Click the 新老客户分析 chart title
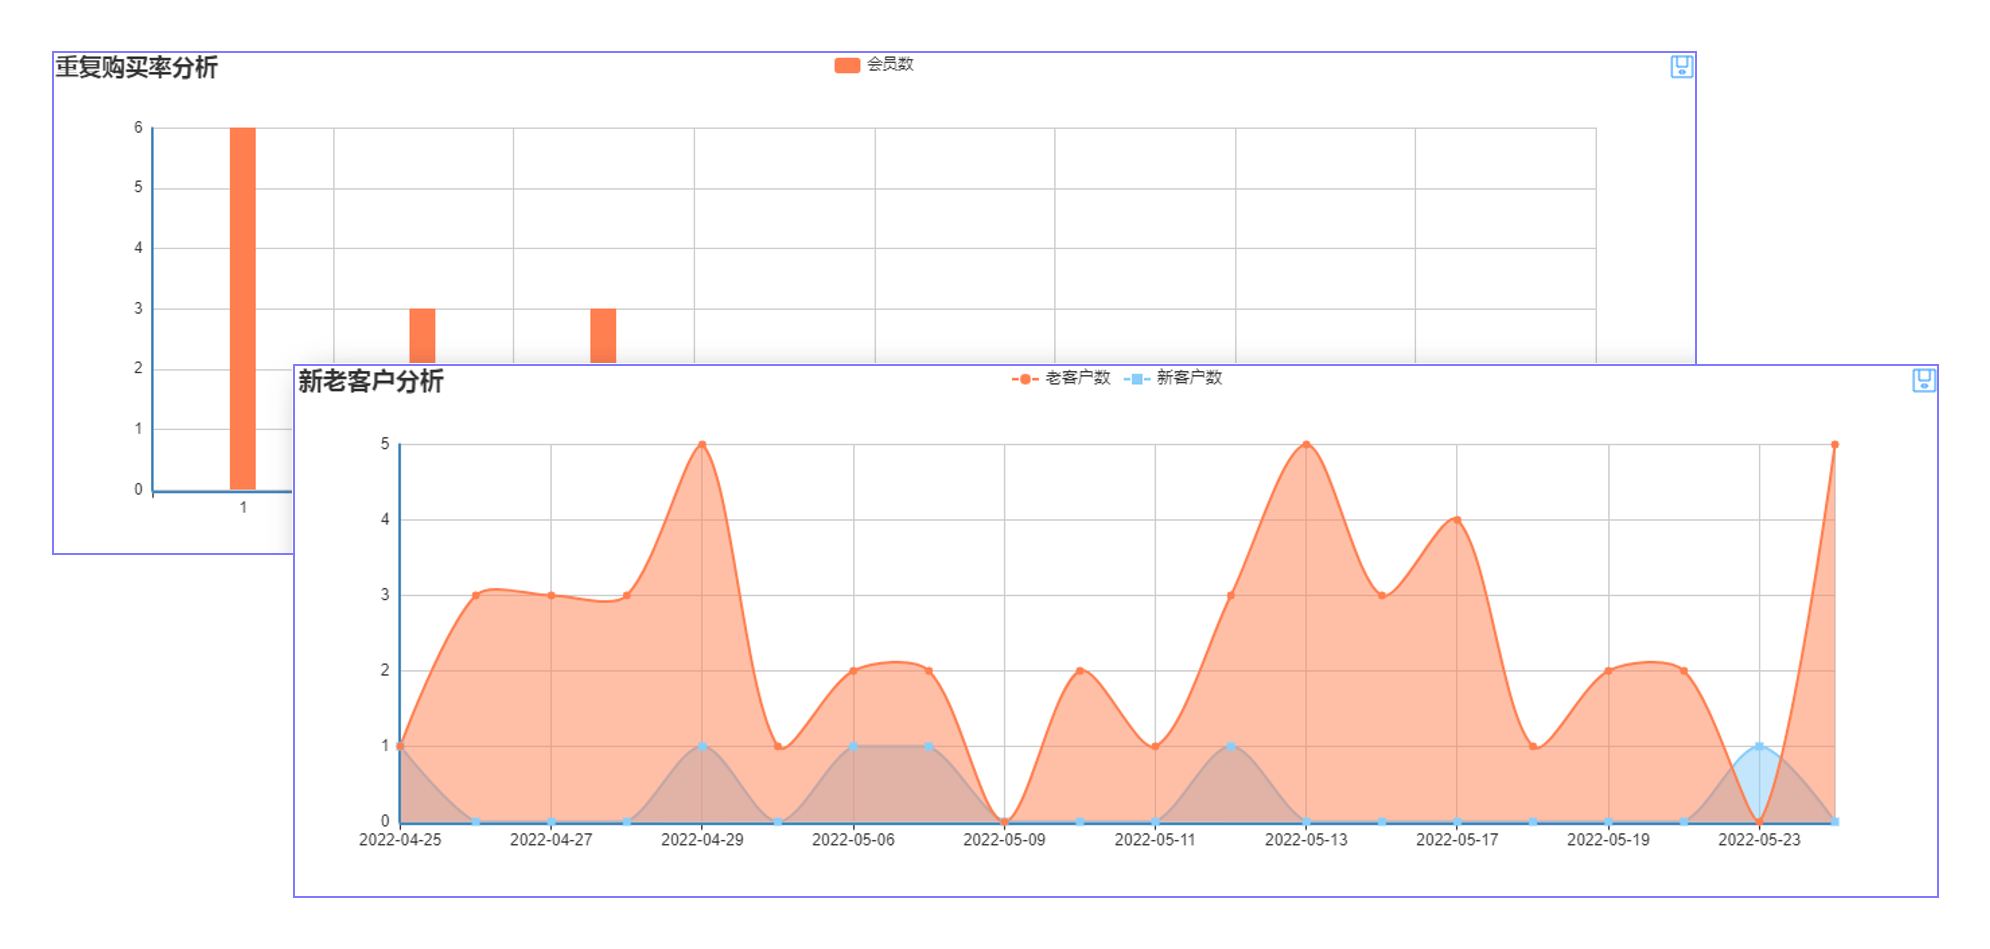This screenshot has width=1990, height=949. click(371, 381)
